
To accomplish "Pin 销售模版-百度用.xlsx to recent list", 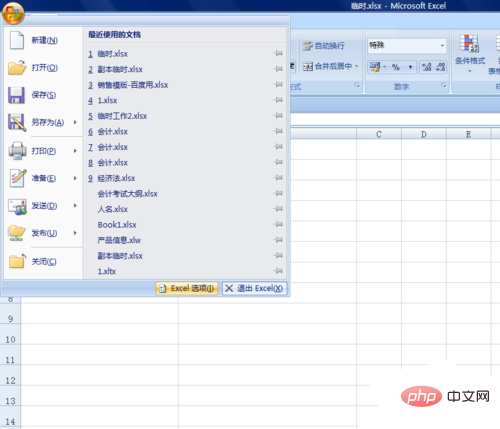I will tap(278, 84).
